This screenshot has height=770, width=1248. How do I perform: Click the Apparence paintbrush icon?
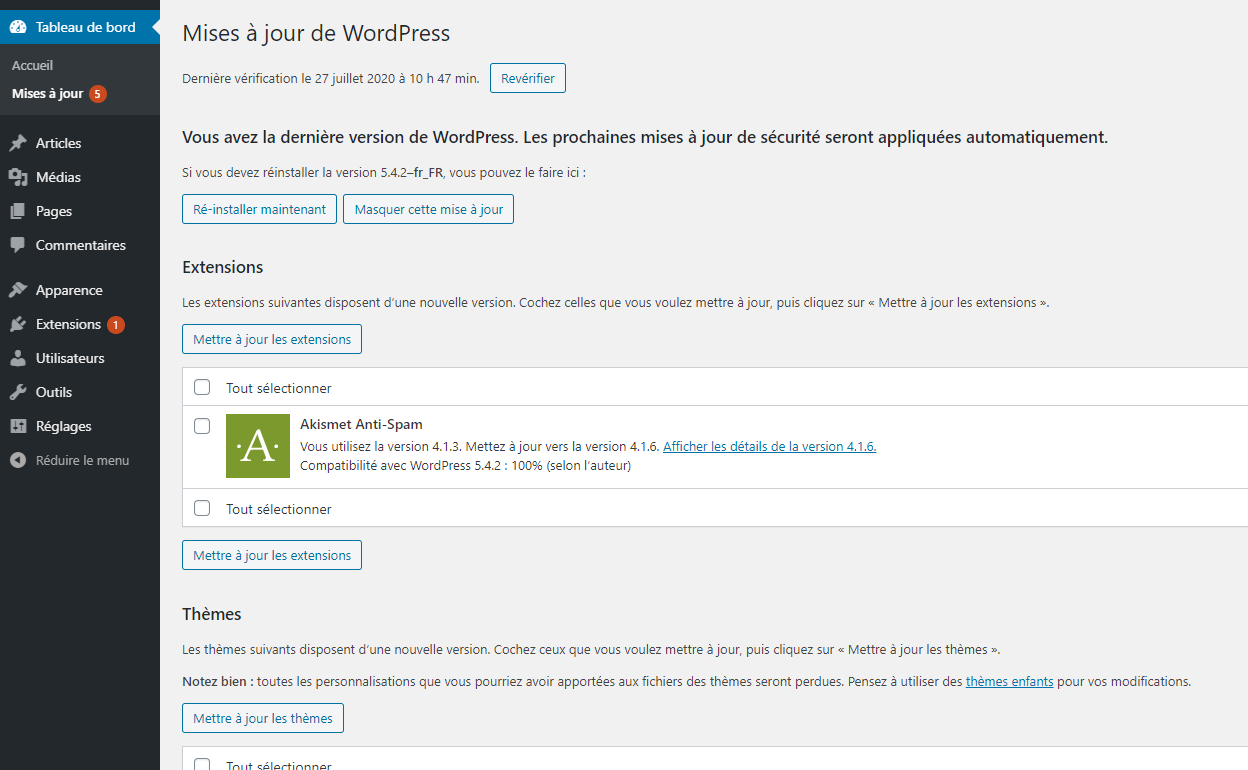click(18, 290)
